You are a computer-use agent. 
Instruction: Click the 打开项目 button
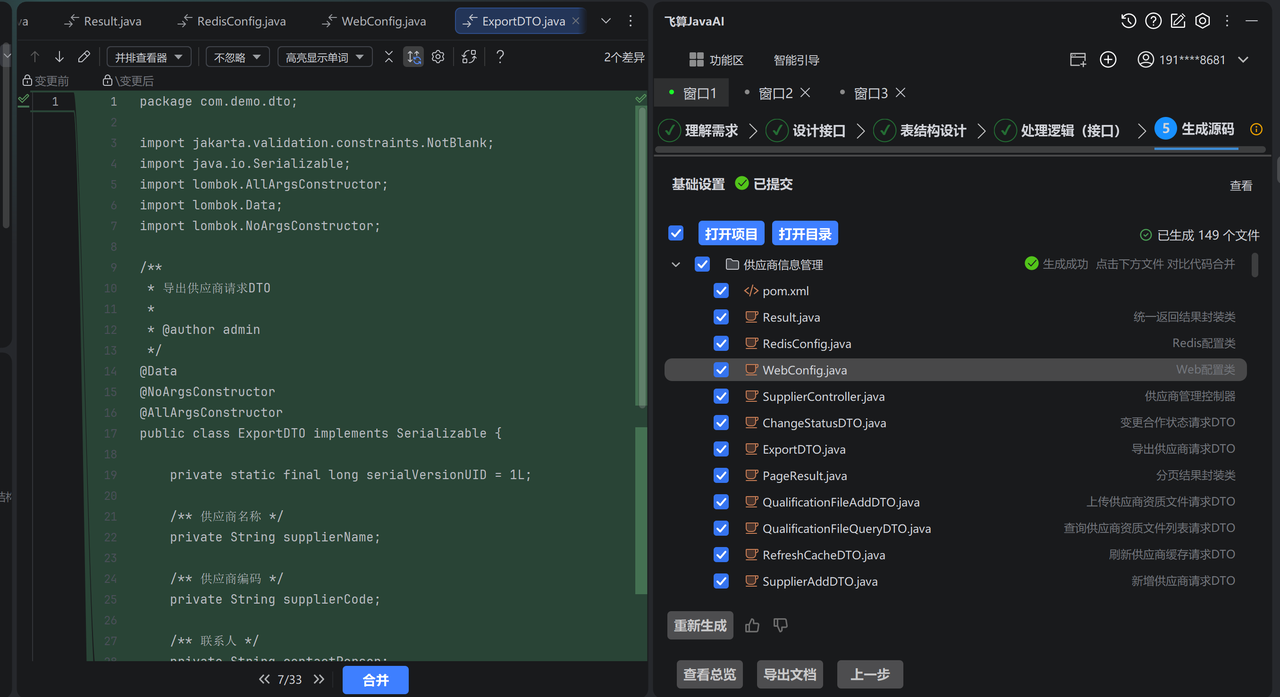coord(731,234)
